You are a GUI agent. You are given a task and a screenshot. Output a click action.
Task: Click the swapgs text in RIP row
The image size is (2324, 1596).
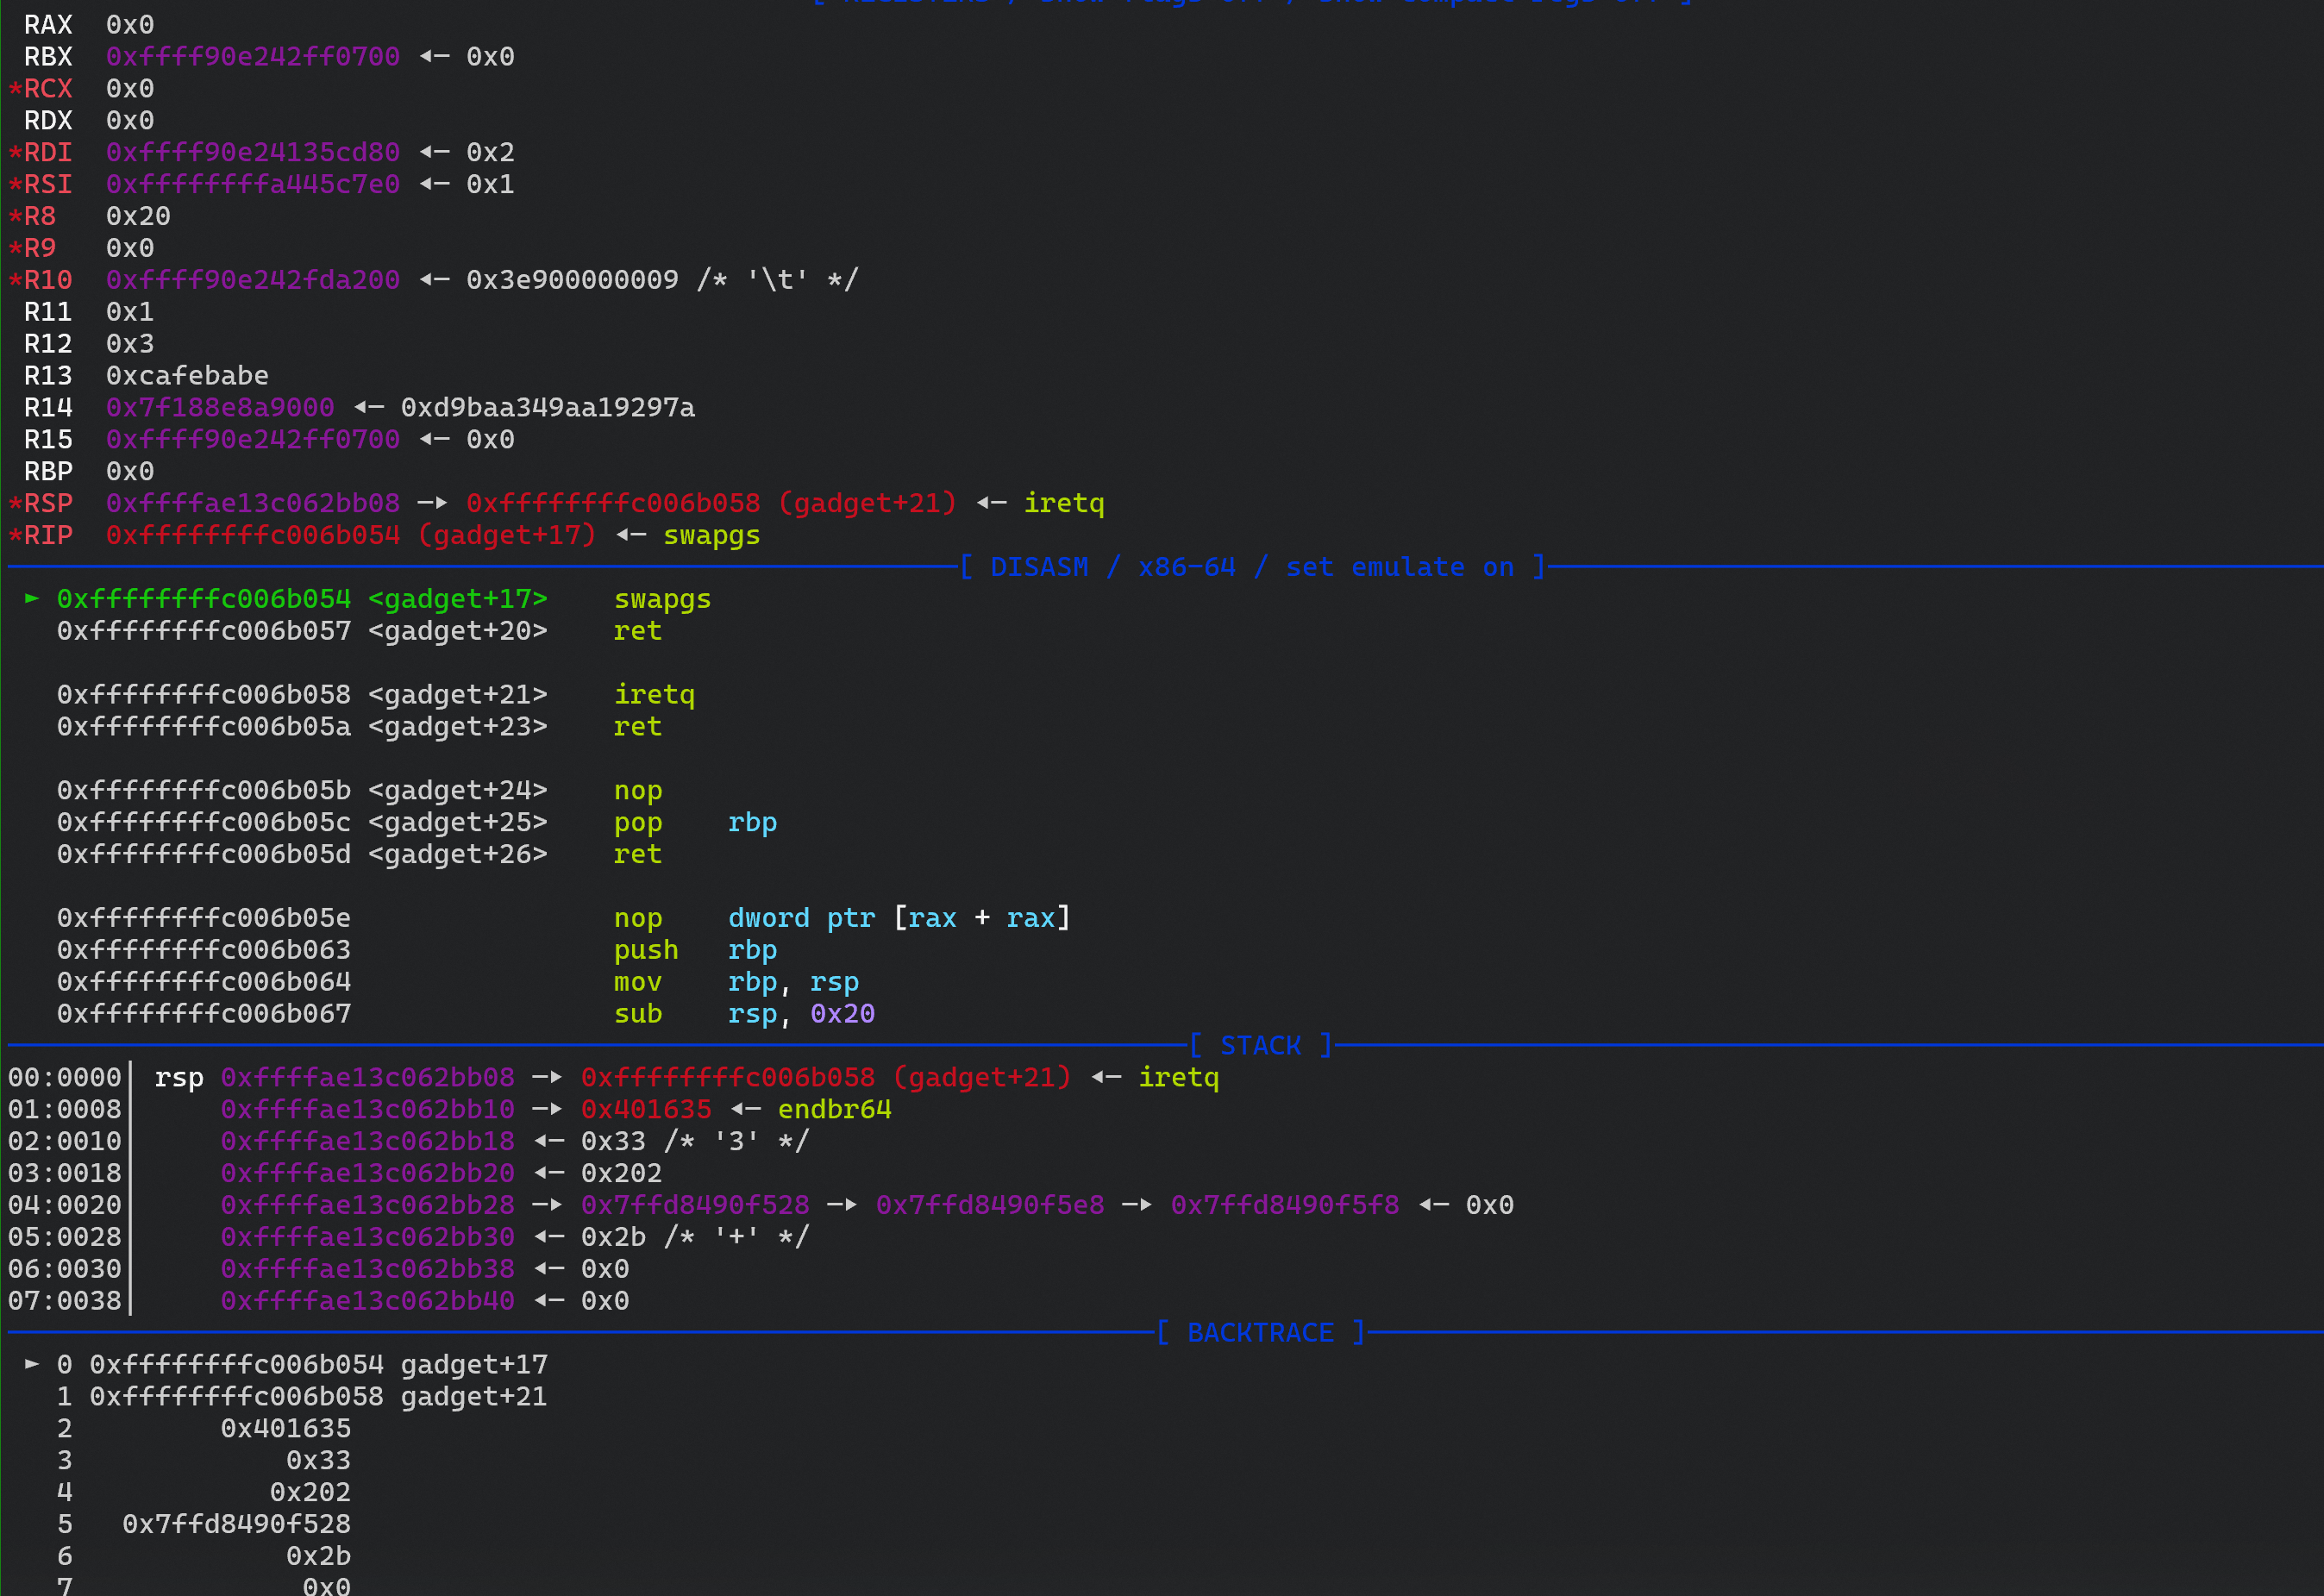(712, 536)
